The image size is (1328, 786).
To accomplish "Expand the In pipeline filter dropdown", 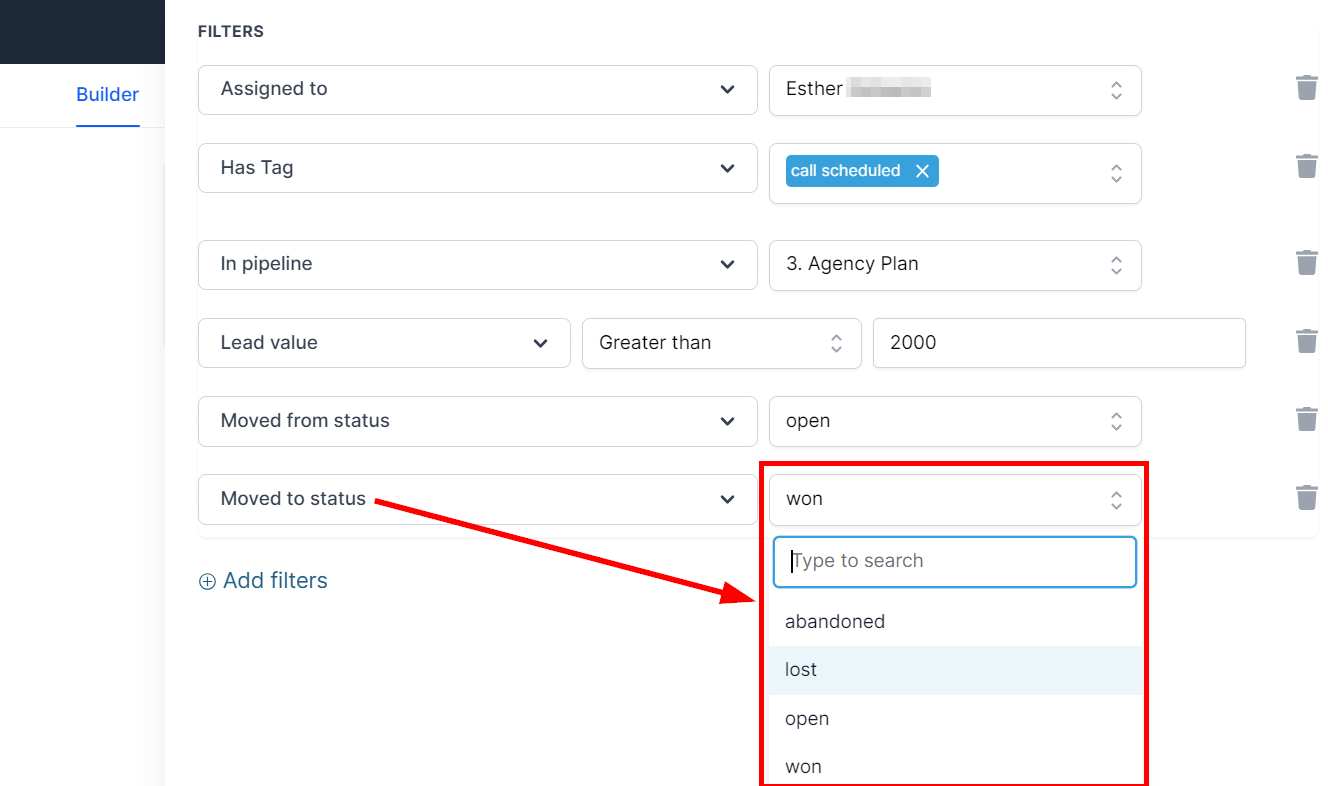I will click(x=477, y=264).
